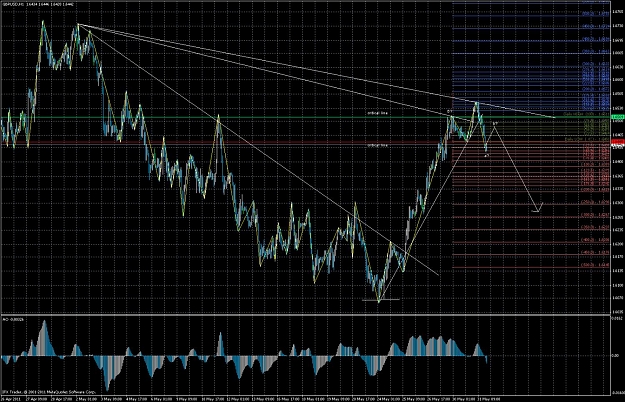Click the '10 May 17:00' date label

211,398
